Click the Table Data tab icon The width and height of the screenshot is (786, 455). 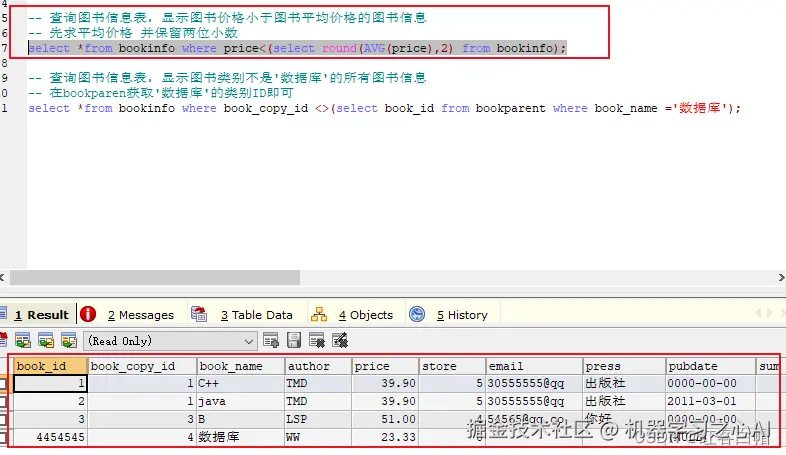[199, 314]
